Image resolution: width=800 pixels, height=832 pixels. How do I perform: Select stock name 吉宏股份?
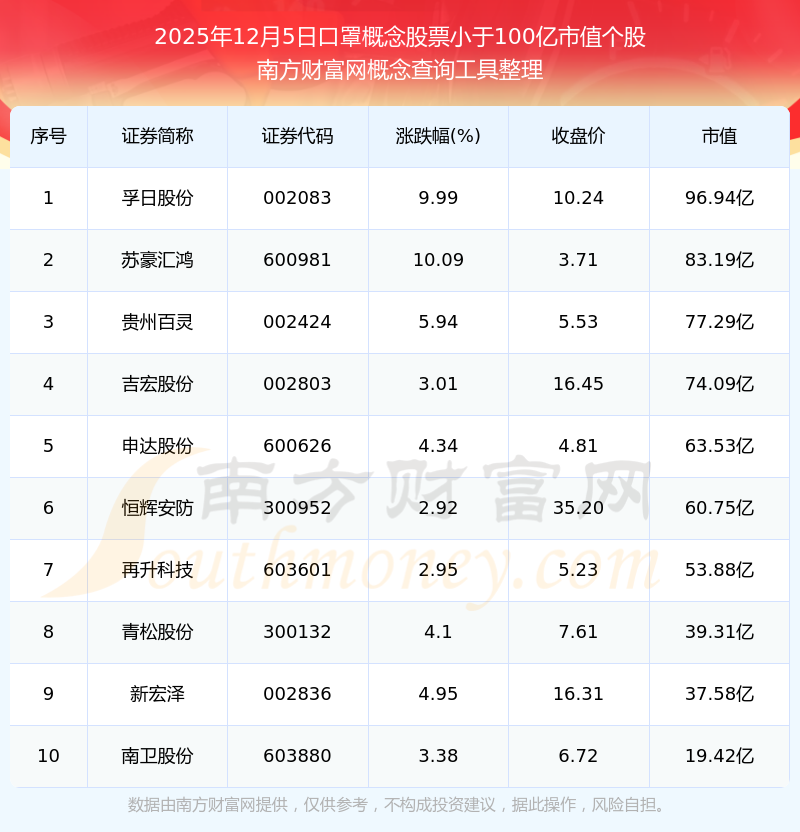(x=158, y=384)
